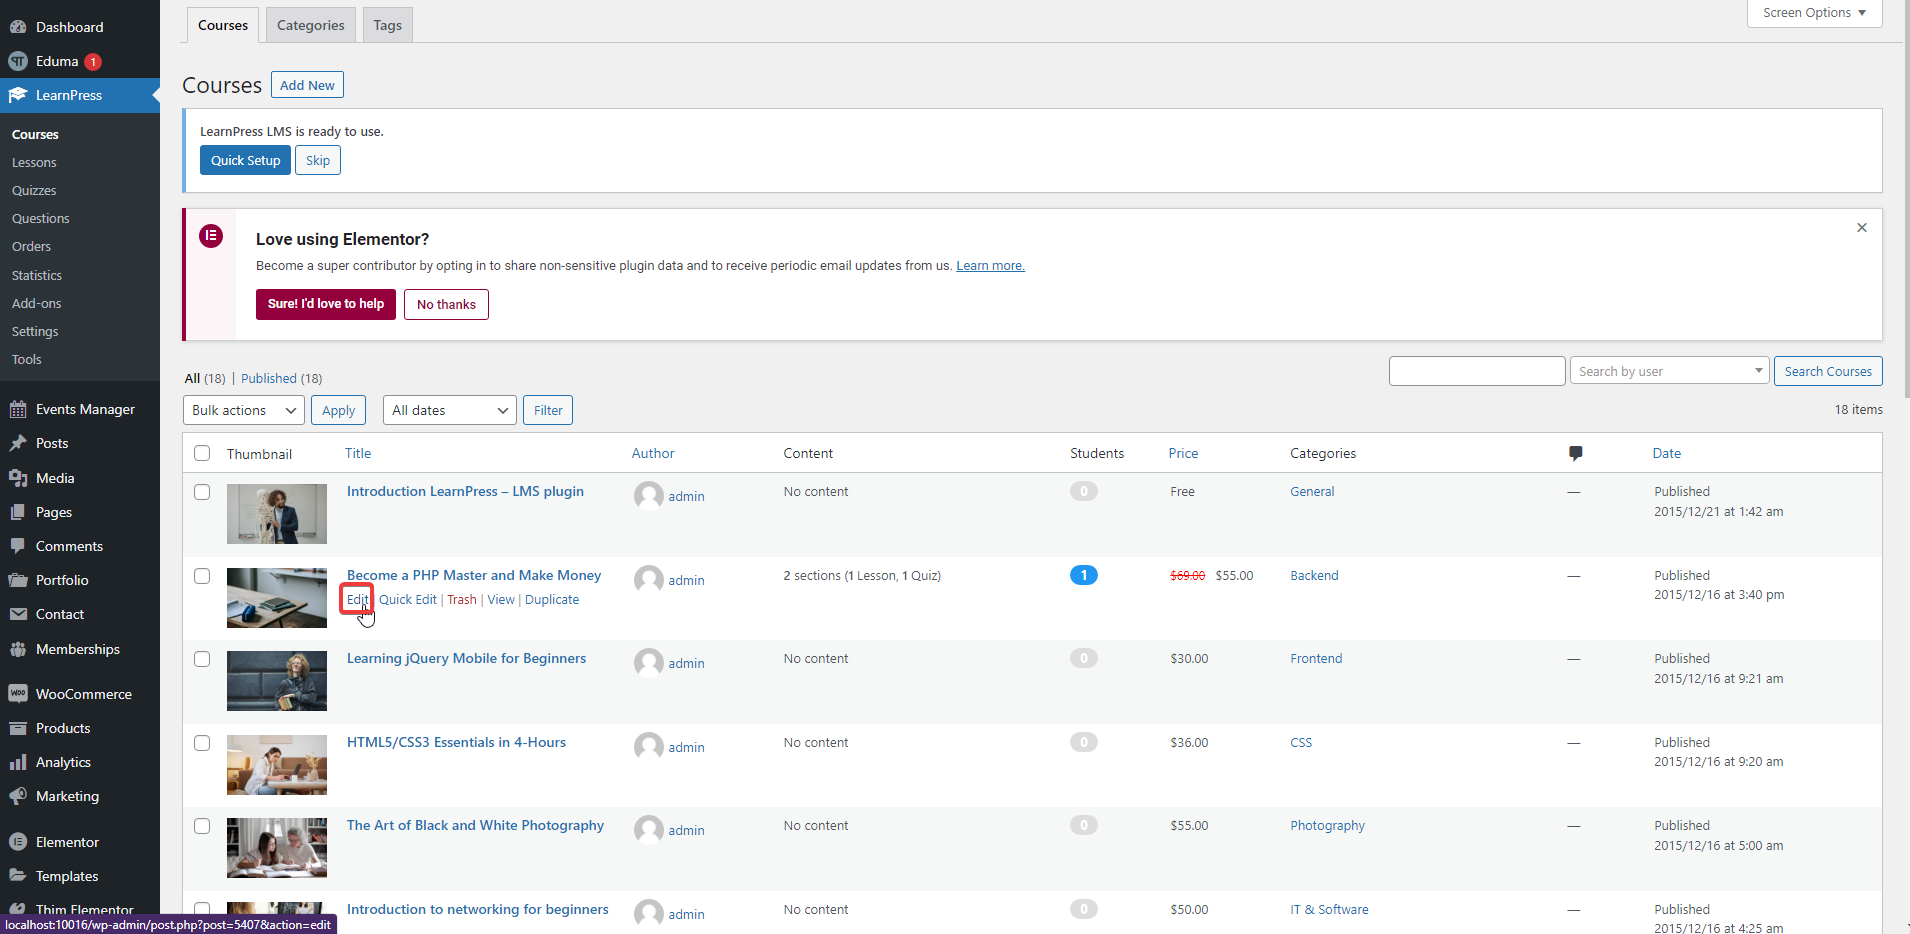Apply the selected bulk action
The width and height of the screenshot is (1910, 934).
[x=338, y=410]
